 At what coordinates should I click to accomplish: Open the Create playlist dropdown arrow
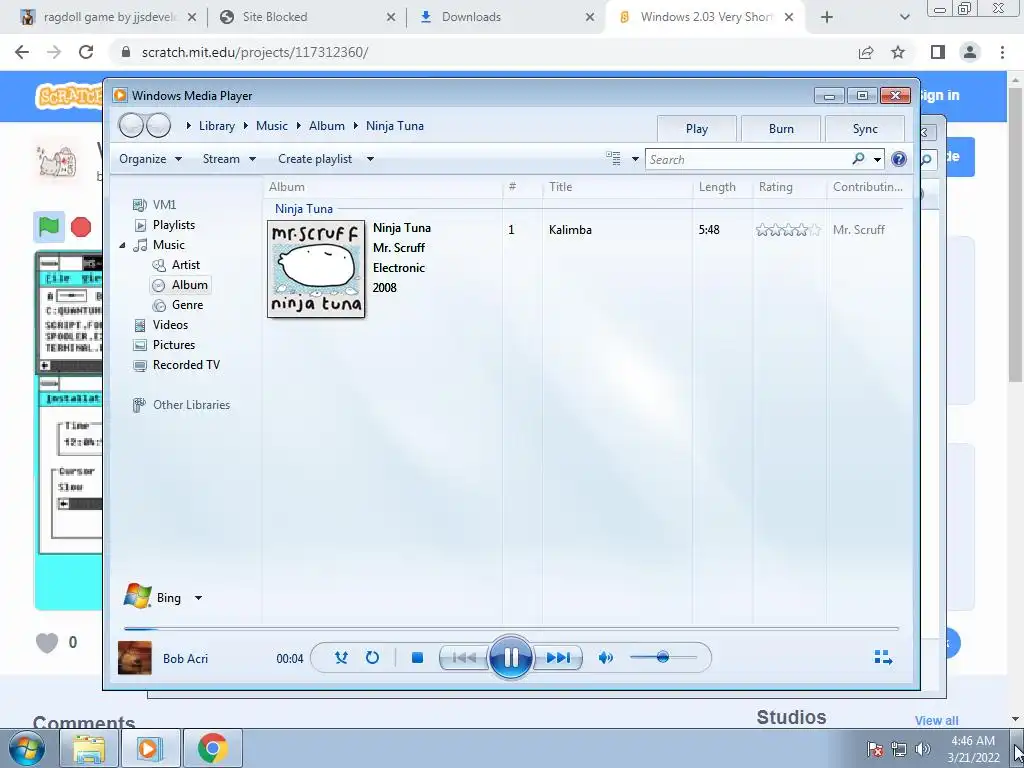370,159
